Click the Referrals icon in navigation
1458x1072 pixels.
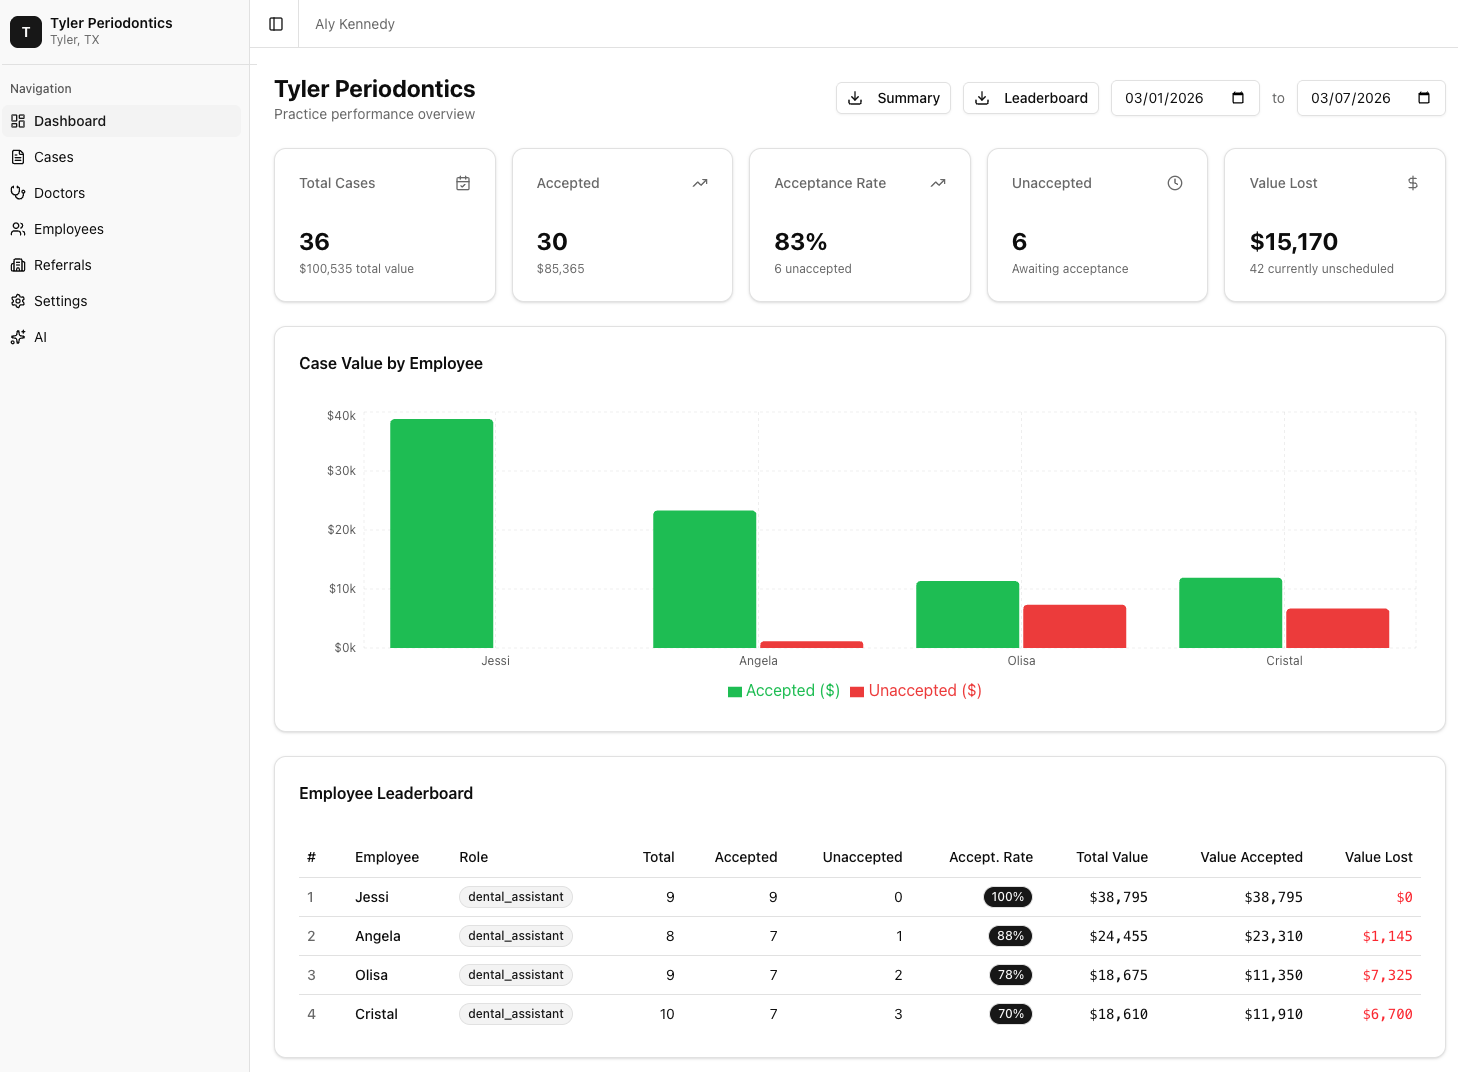point(18,265)
